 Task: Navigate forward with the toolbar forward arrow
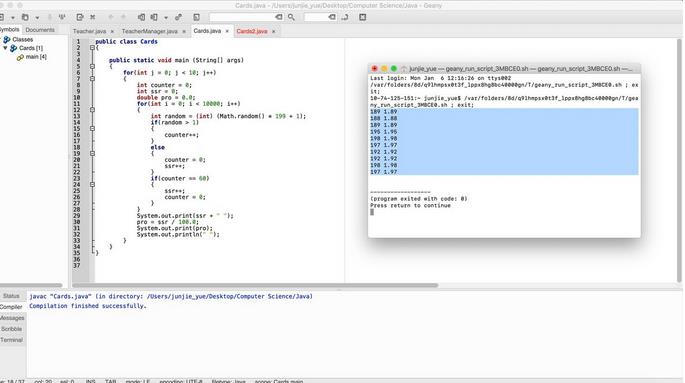pos(124,17)
